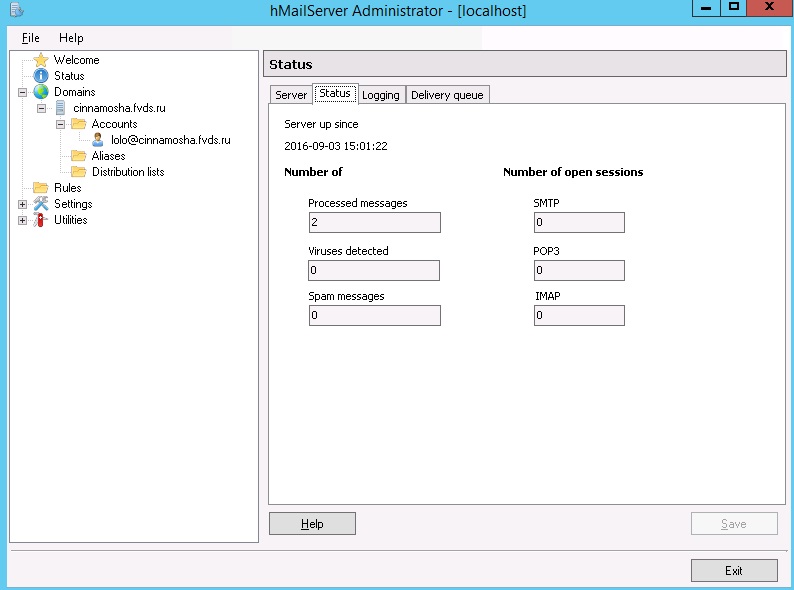The height and width of the screenshot is (590, 794).
Task: Click the Exit button
Action: (x=734, y=571)
